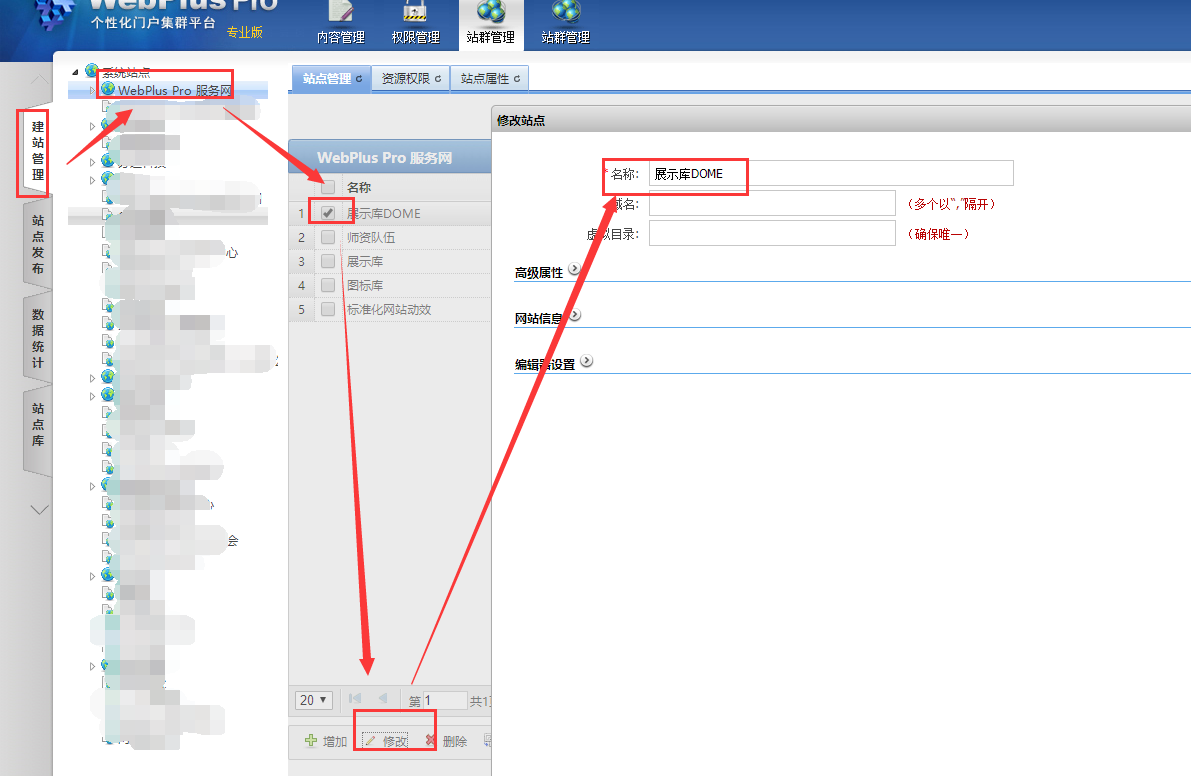1191x776 pixels.
Task: Click the 权限管理 padlock icon
Action: [x=415, y=12]
